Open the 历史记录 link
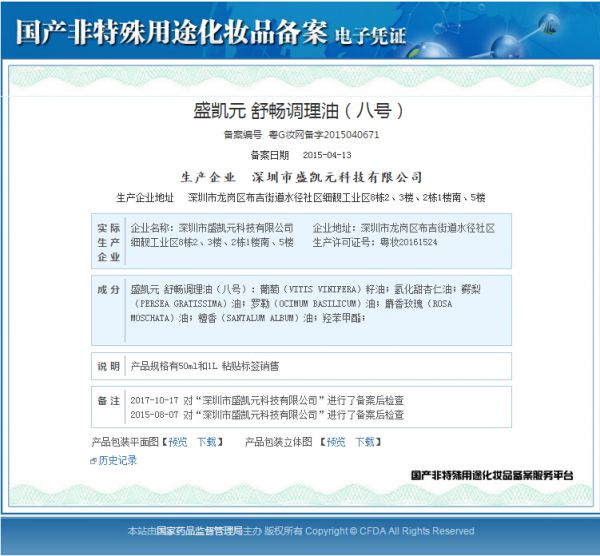 [118, 460]
